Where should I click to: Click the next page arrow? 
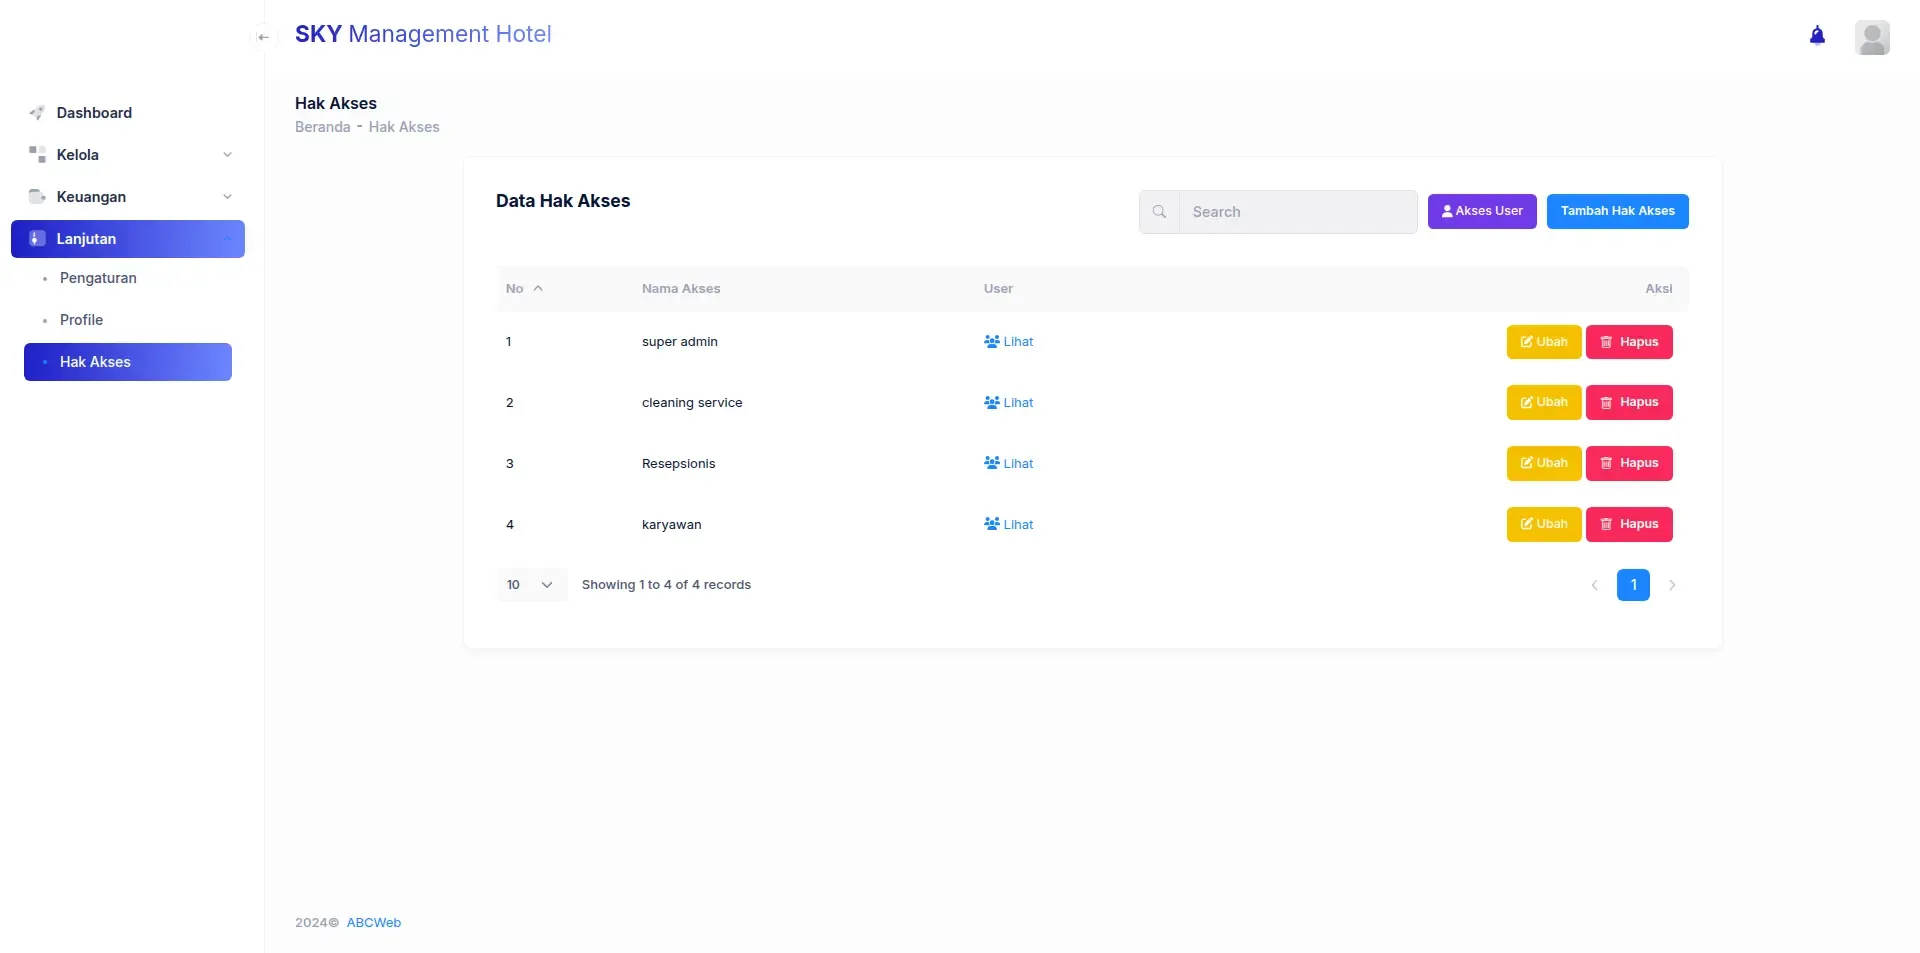(1672, 585)
